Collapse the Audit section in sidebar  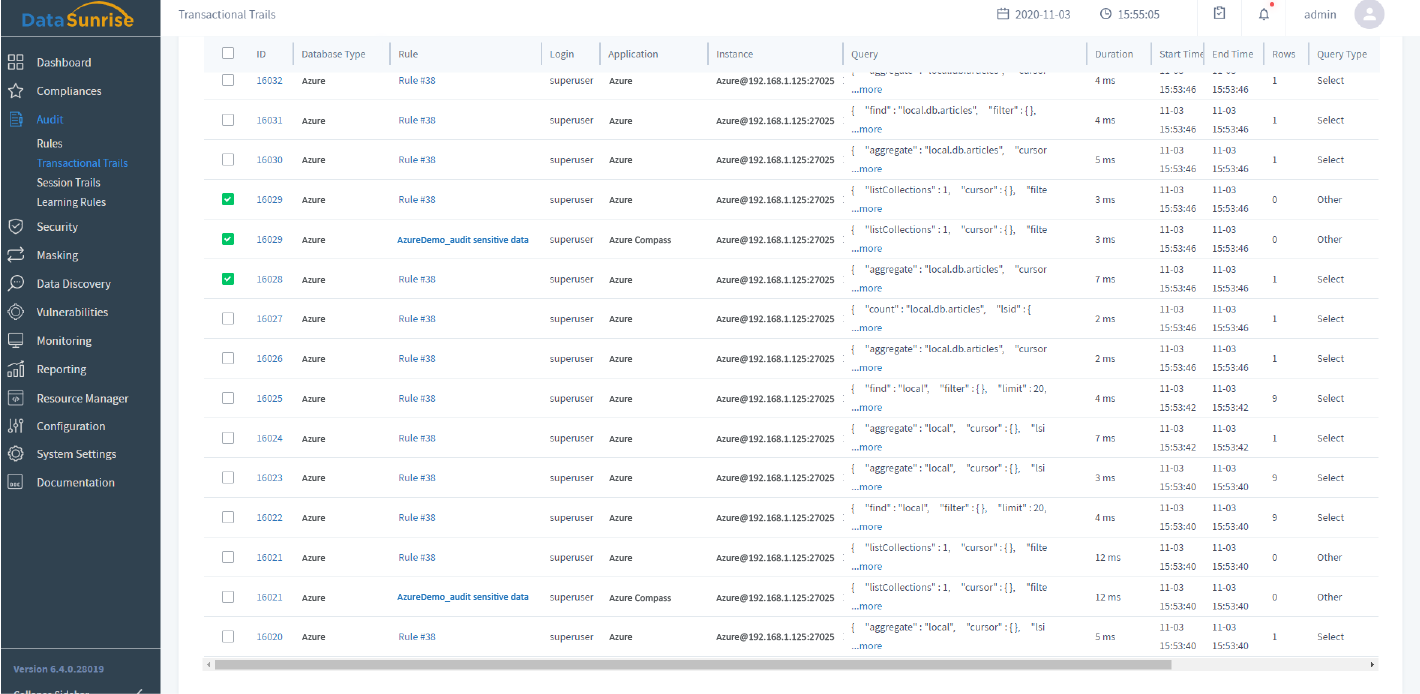(50, 119)
